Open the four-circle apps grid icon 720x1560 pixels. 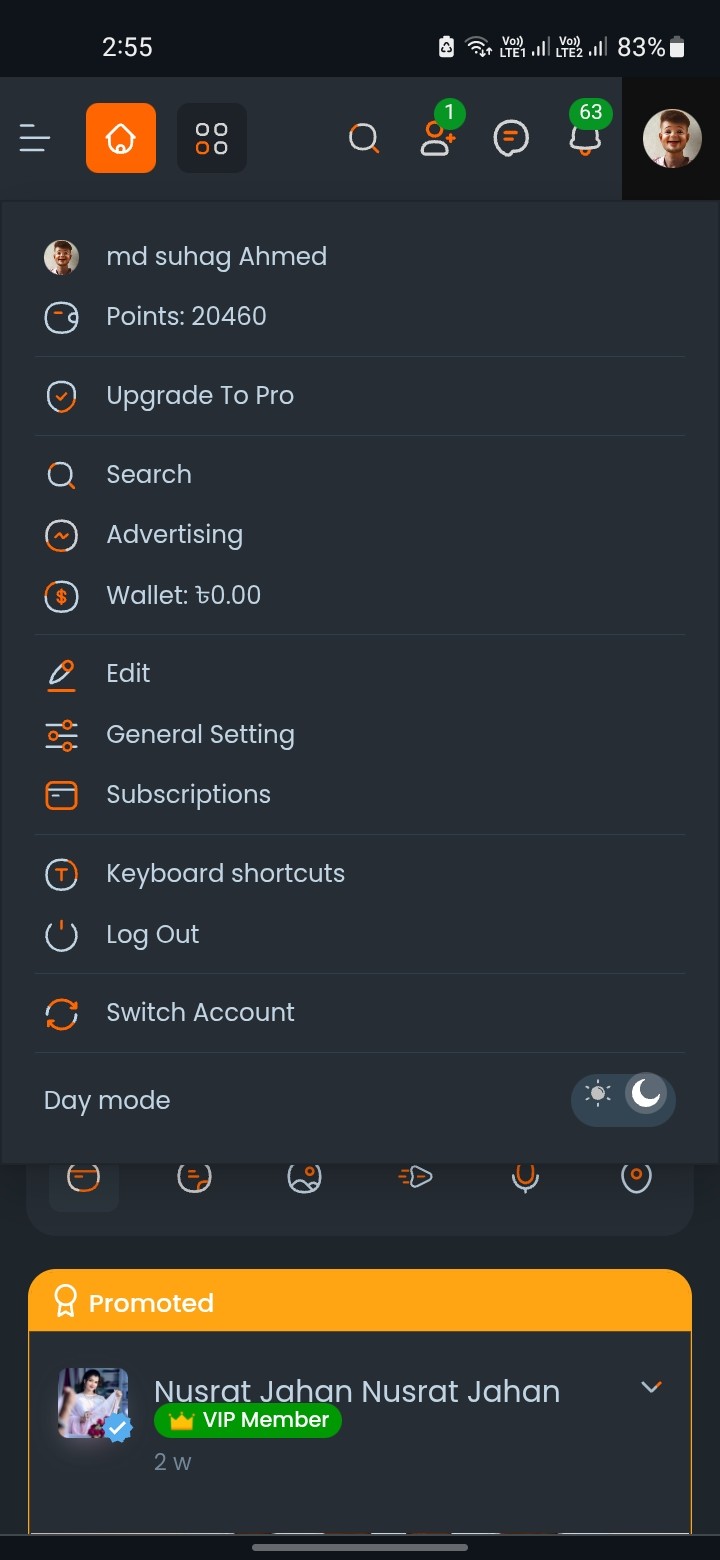[x=212, y=138]
